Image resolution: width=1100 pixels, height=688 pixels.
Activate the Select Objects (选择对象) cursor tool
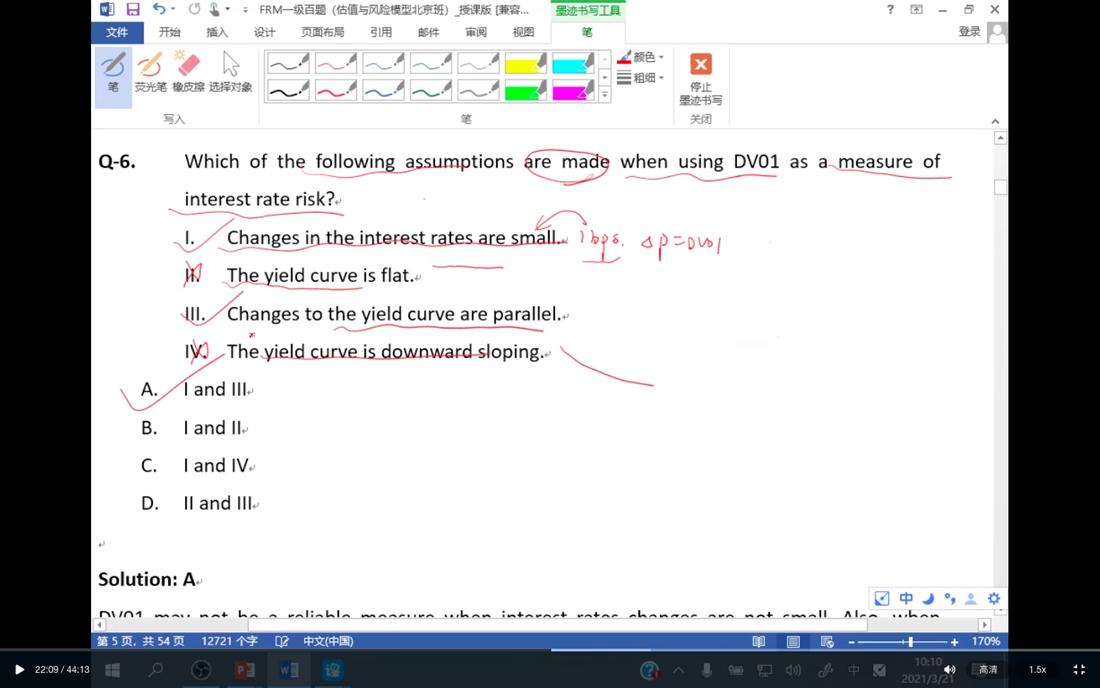tap(230, 72)
